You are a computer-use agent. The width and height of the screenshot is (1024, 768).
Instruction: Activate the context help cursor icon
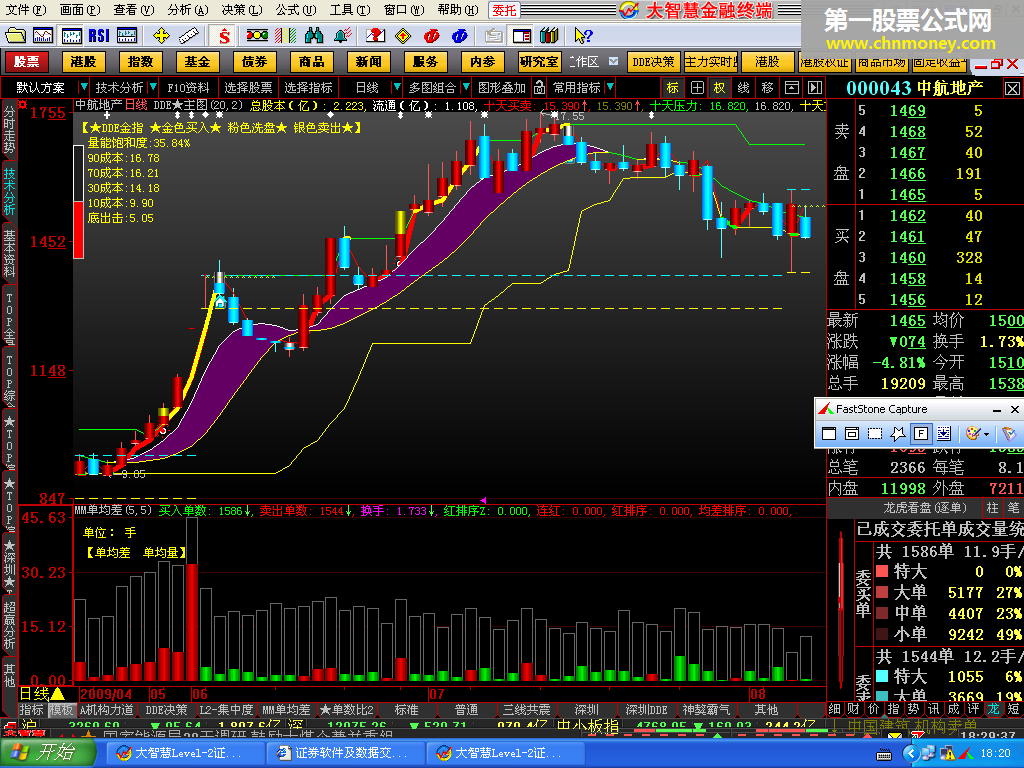pyautogui.click(x=583, y=35)
